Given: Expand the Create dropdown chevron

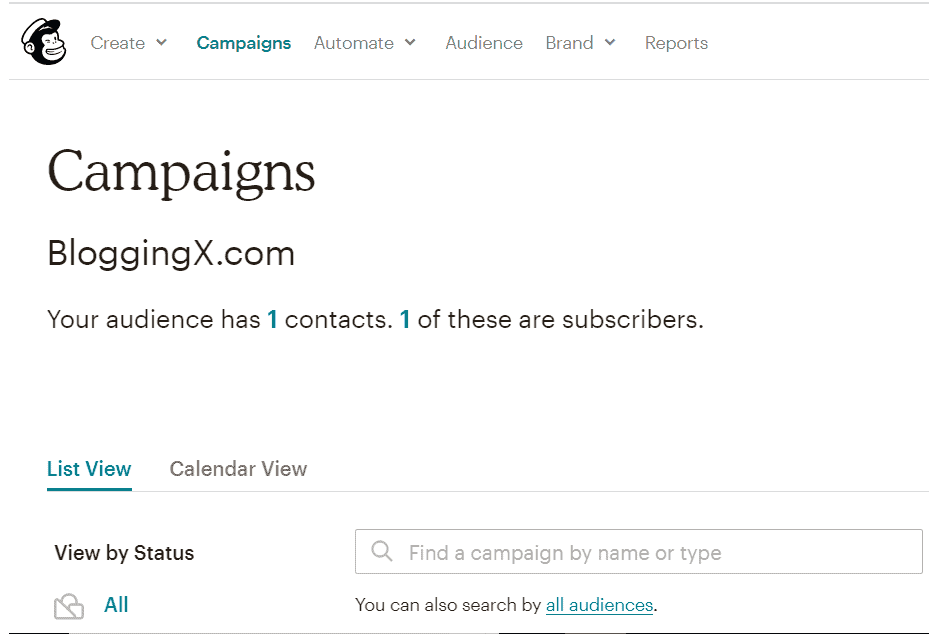Looking at the screenshot, I should [162, 43].
